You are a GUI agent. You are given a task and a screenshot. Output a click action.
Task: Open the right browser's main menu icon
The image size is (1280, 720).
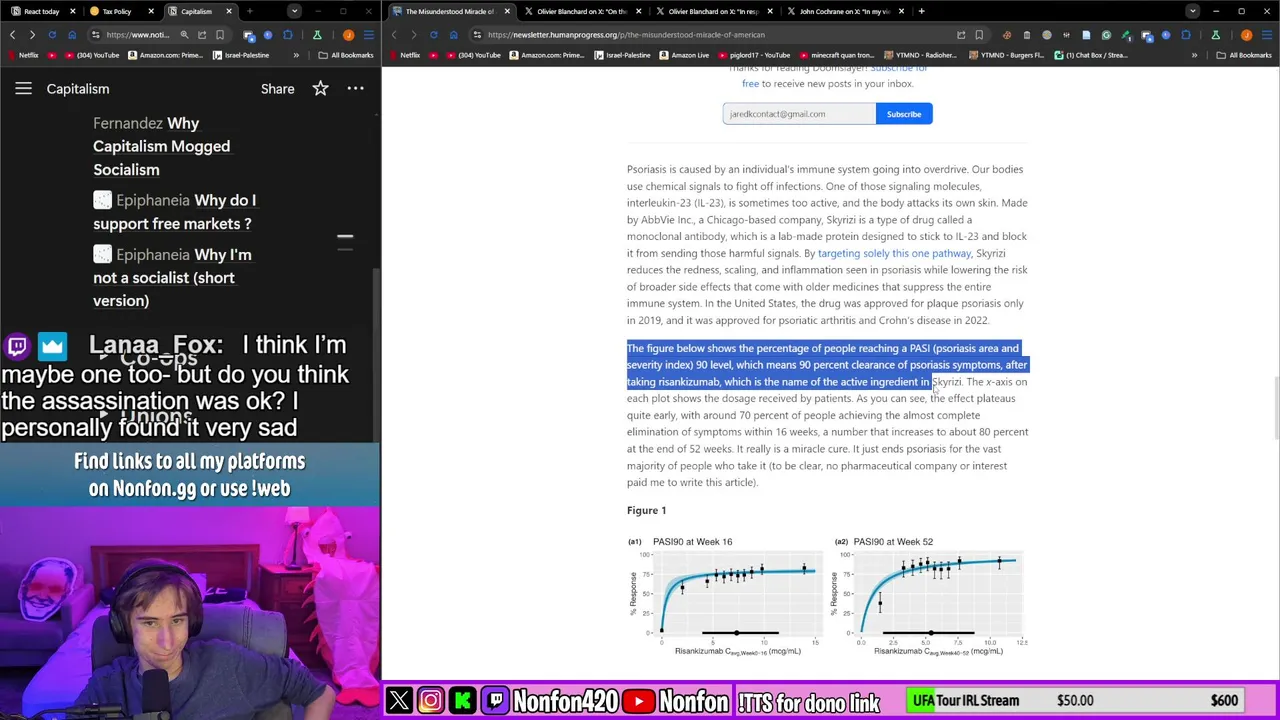click(1266, 35)
